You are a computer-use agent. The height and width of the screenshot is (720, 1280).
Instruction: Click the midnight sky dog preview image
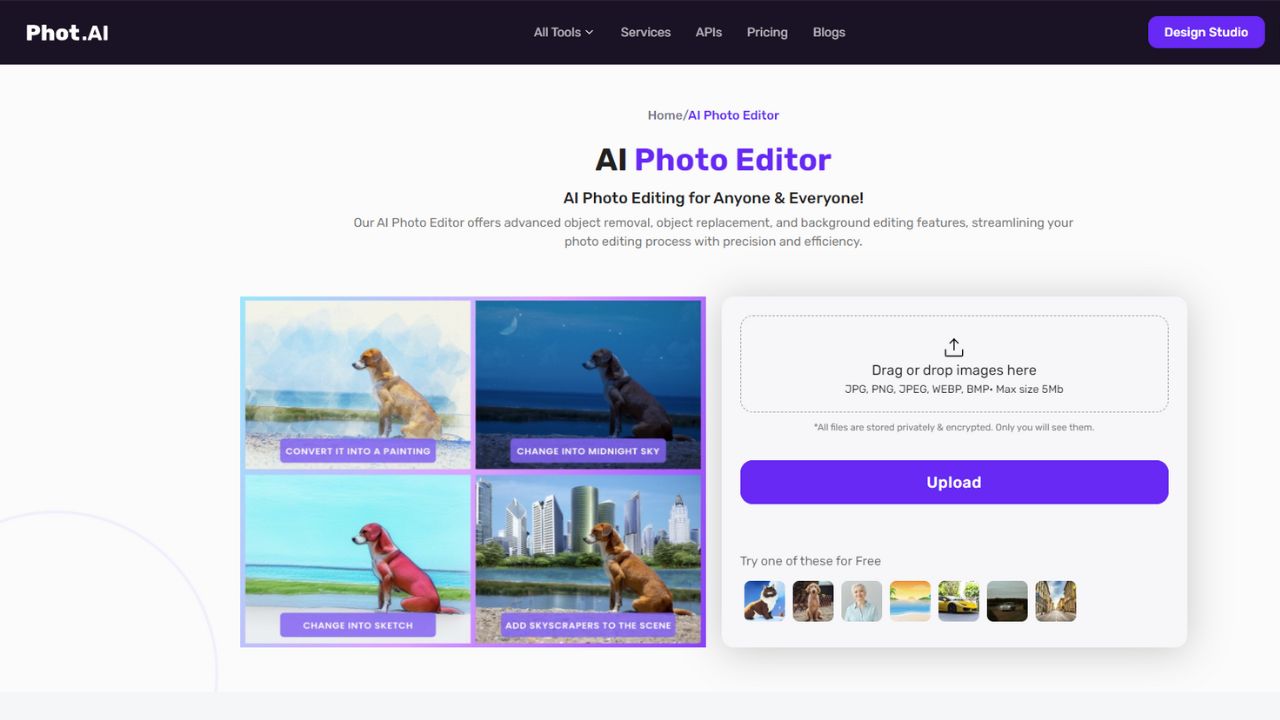tap(588, 385)
